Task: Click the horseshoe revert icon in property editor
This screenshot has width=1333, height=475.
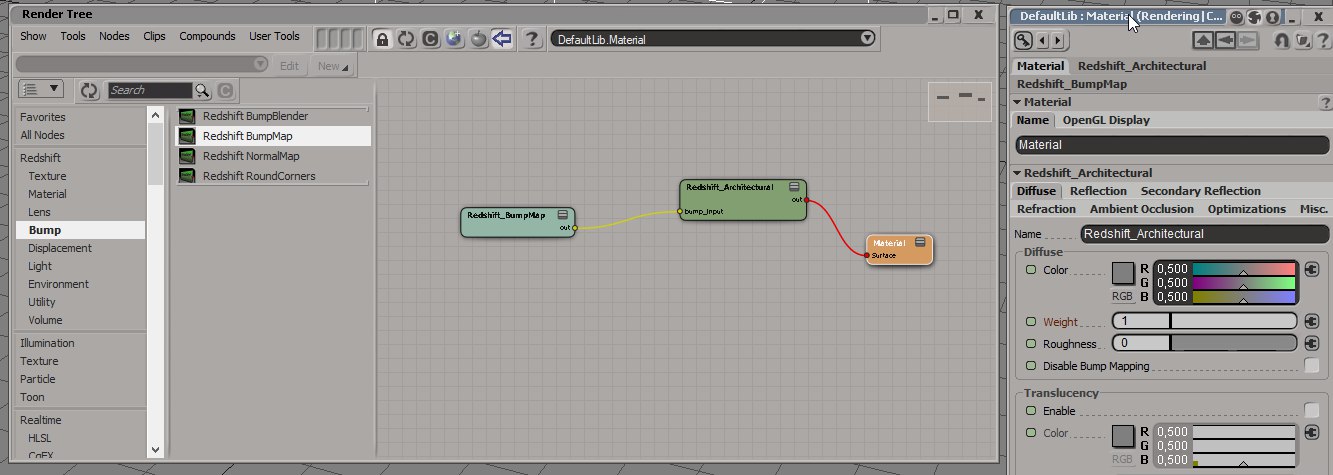Action: [x=1282, y=41]
